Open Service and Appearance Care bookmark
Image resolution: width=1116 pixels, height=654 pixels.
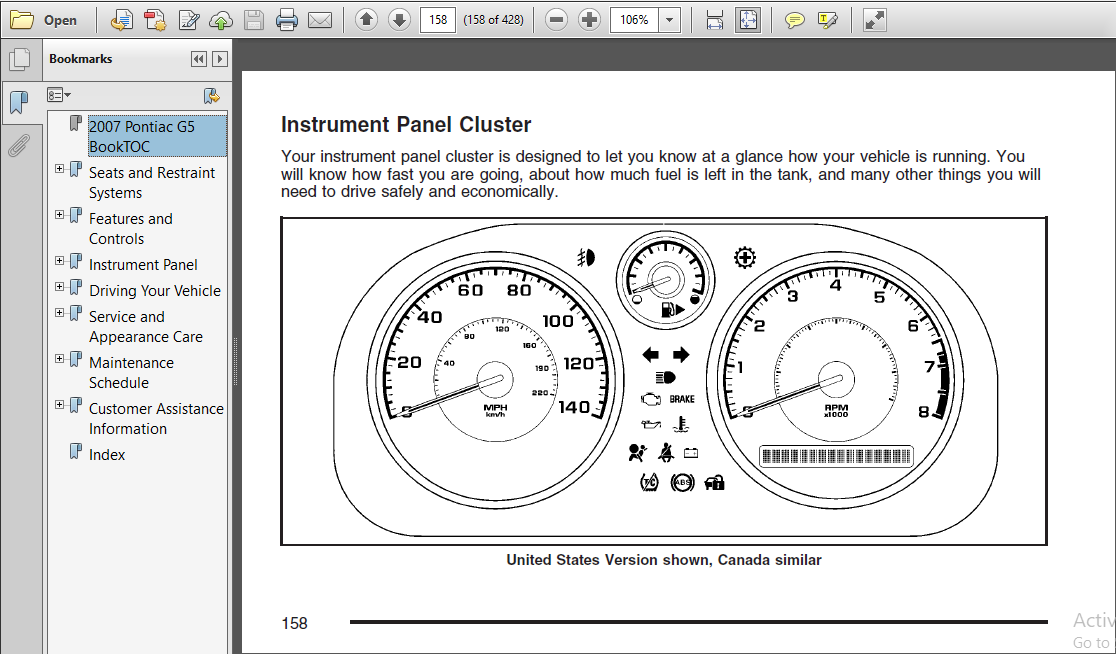click(145, 327)
